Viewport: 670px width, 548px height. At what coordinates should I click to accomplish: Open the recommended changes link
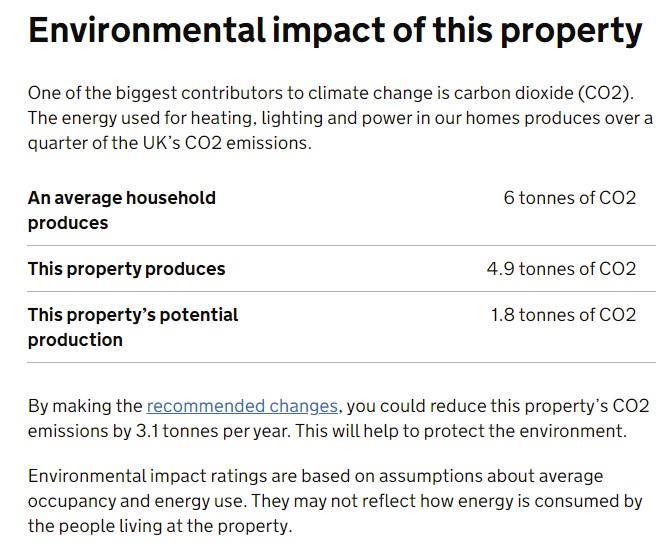[x=242, y=406]
